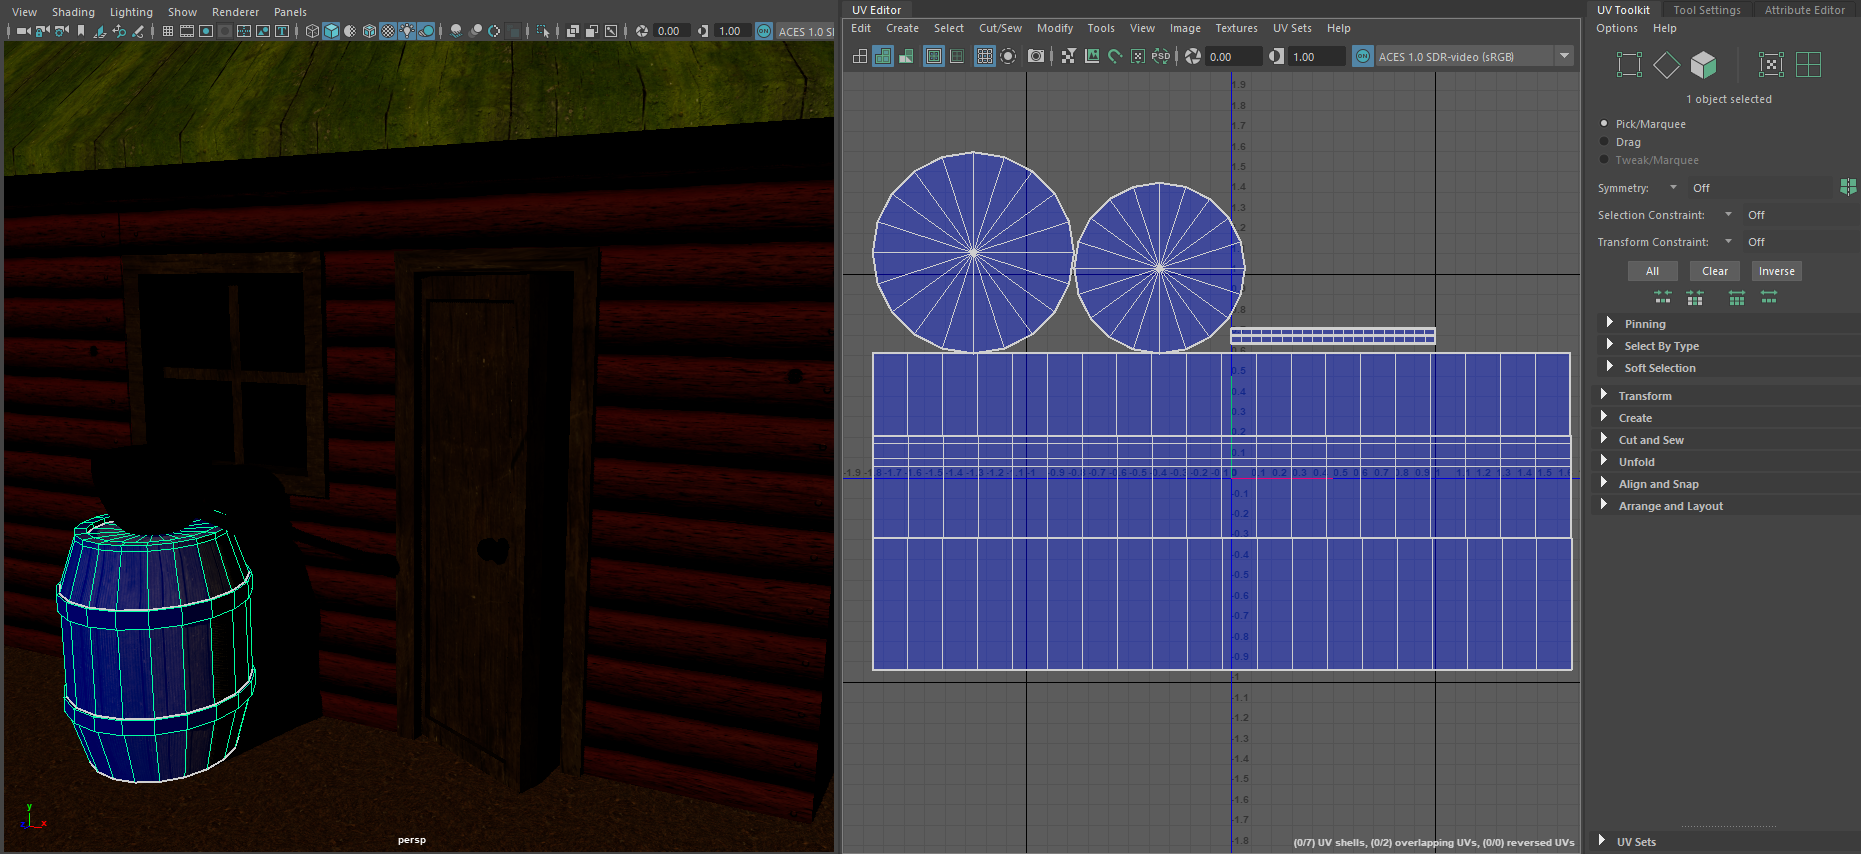Toggle UV Editor color management ON button
1861x854 pixels.
pos(1362,57)
